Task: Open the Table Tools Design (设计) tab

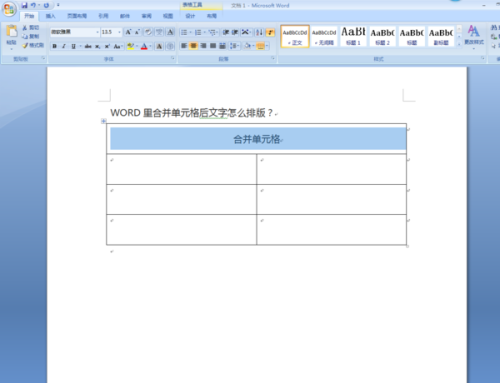Action: click(x=190, y=16)
